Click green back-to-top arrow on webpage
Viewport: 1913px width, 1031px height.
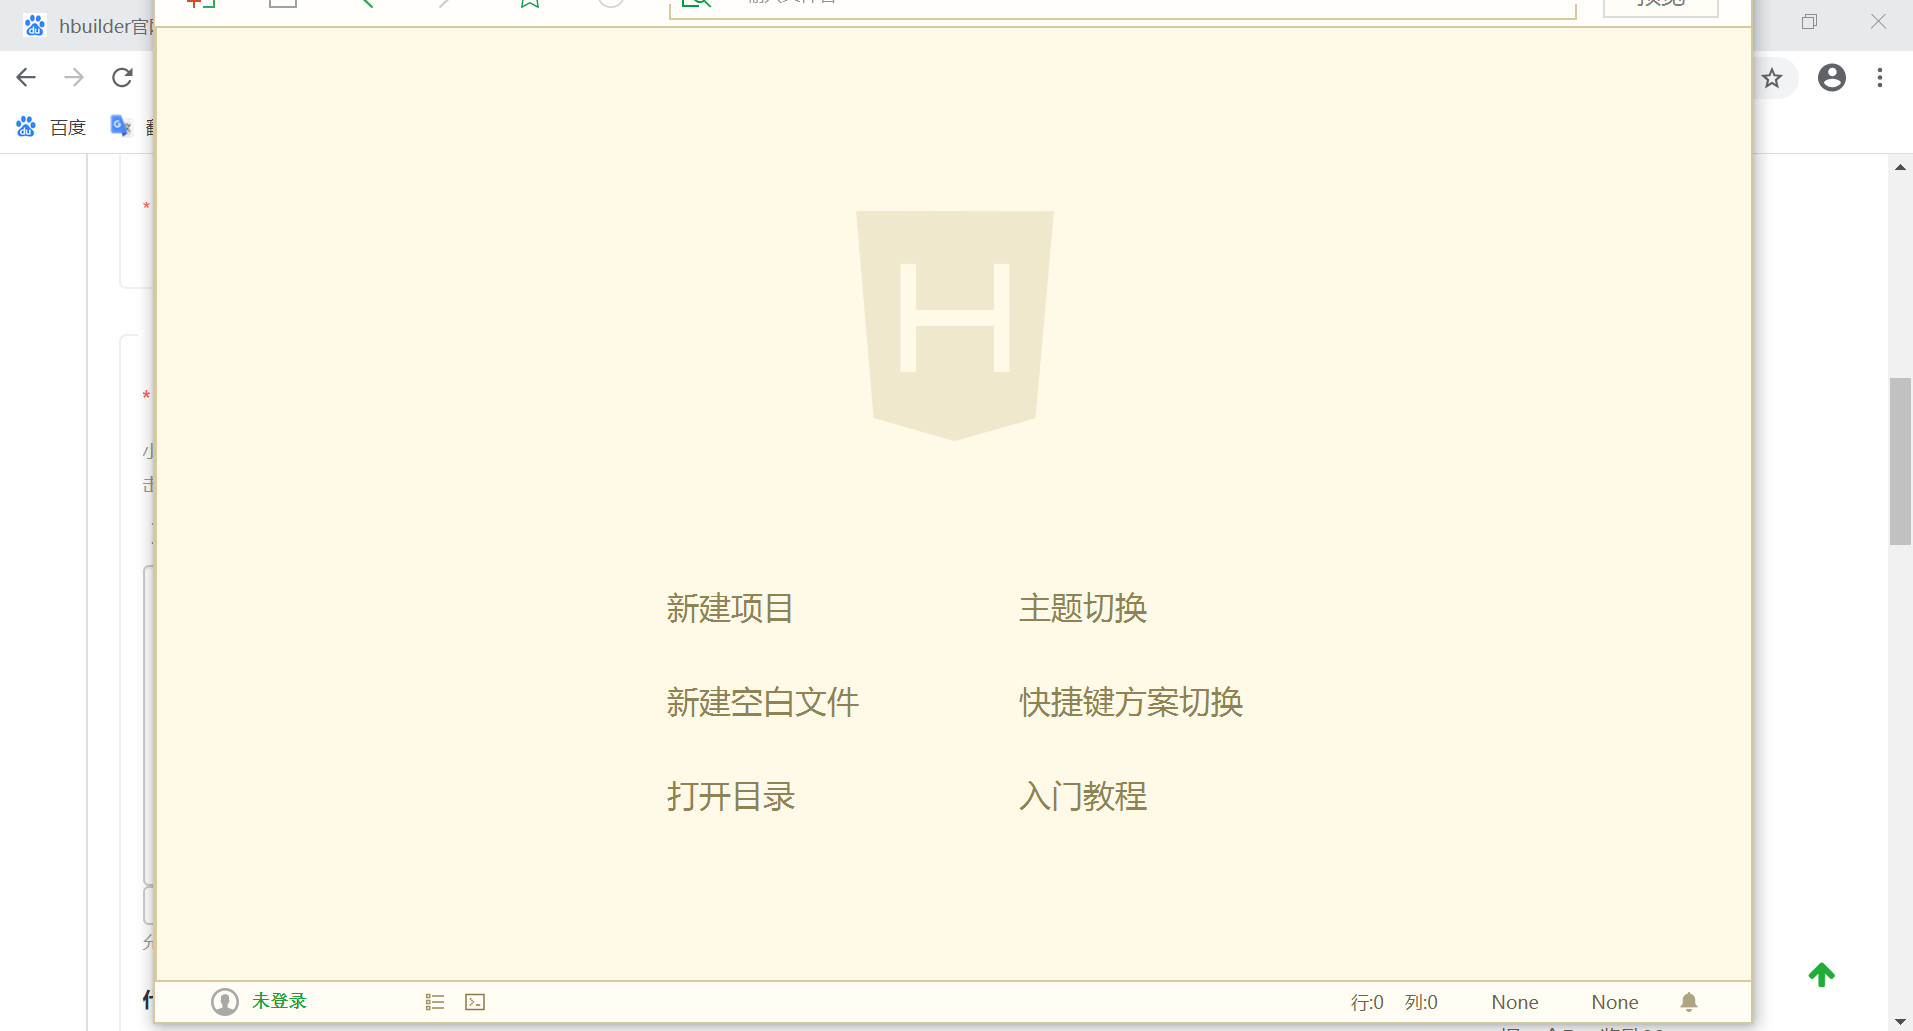pyautogui.click(x=1822, y=975)
